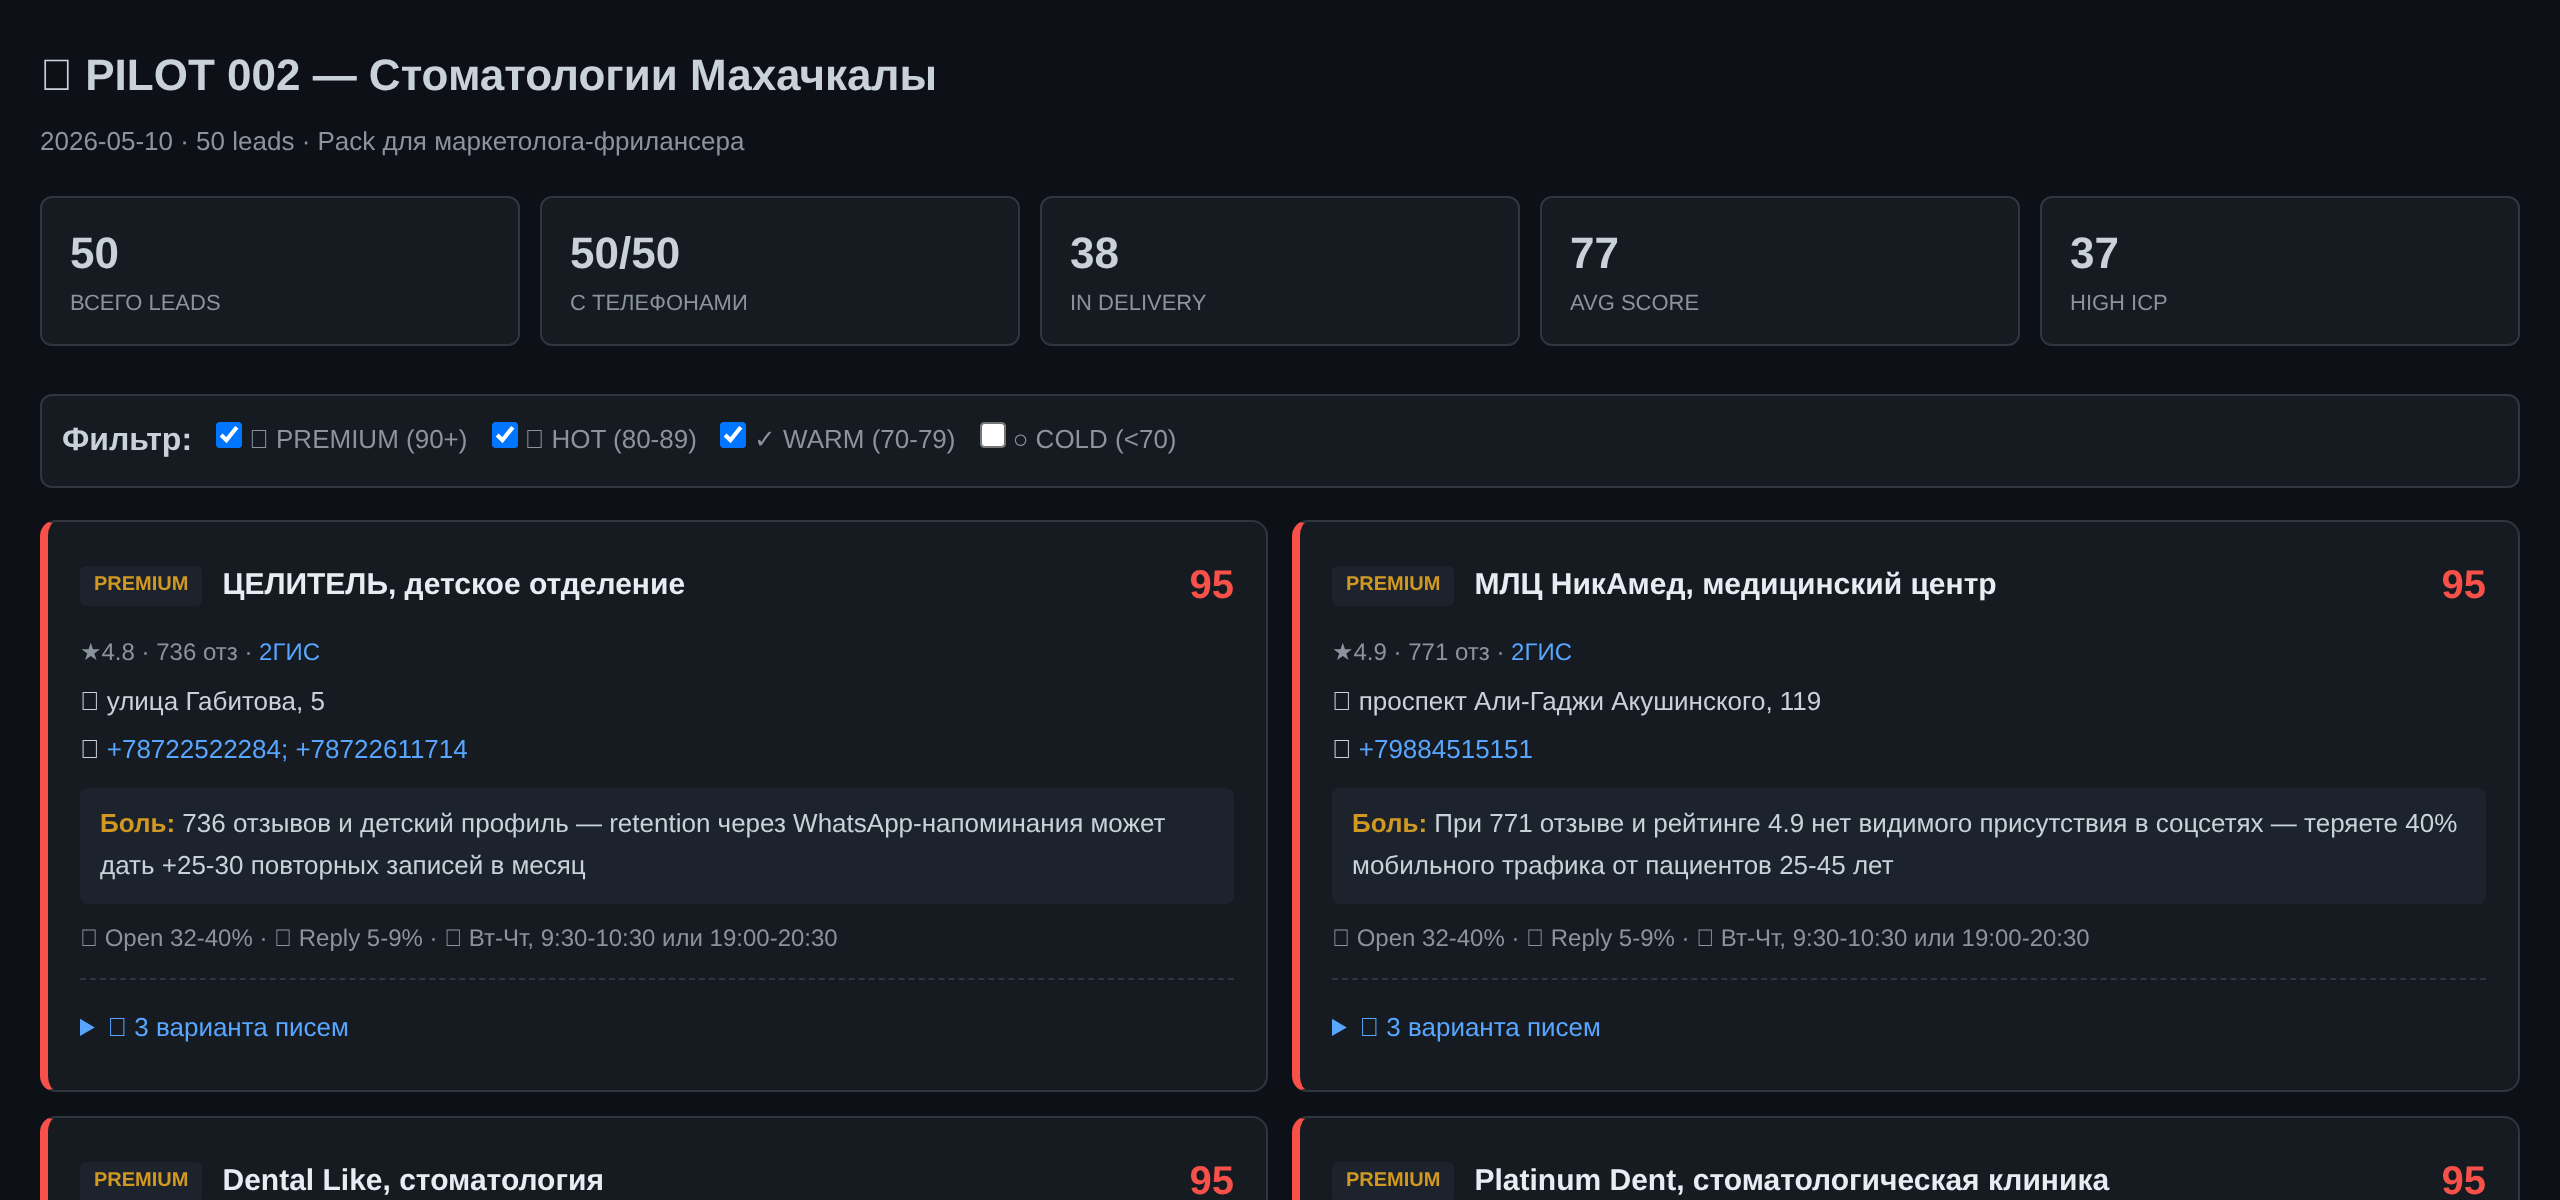The height and width of the screenshot is (1200, 2560).
Task: Click PREMIUM badge on Platinum Dent card
Action: [1393, 1180]
